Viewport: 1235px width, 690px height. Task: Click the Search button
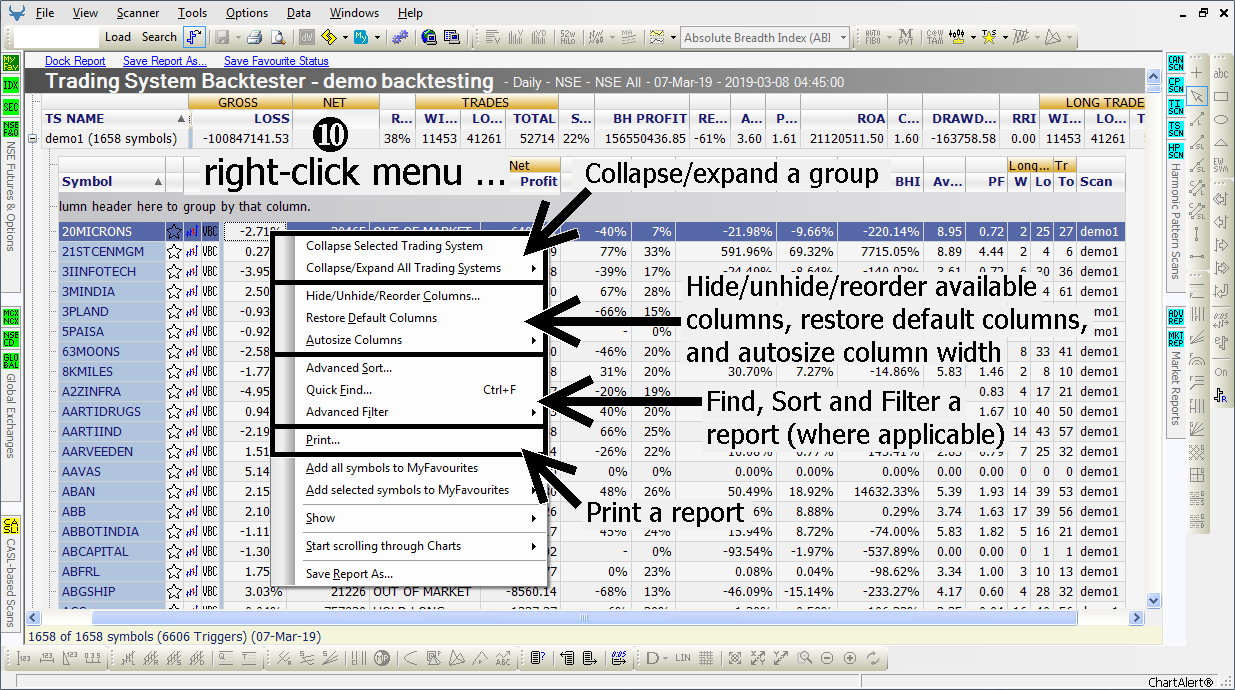[159, 37]
